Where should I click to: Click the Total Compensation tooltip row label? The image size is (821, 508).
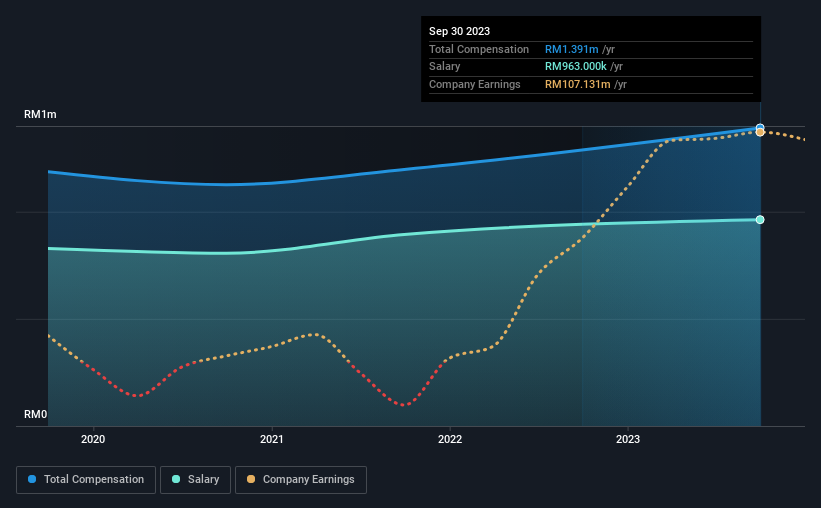(479, 49)
